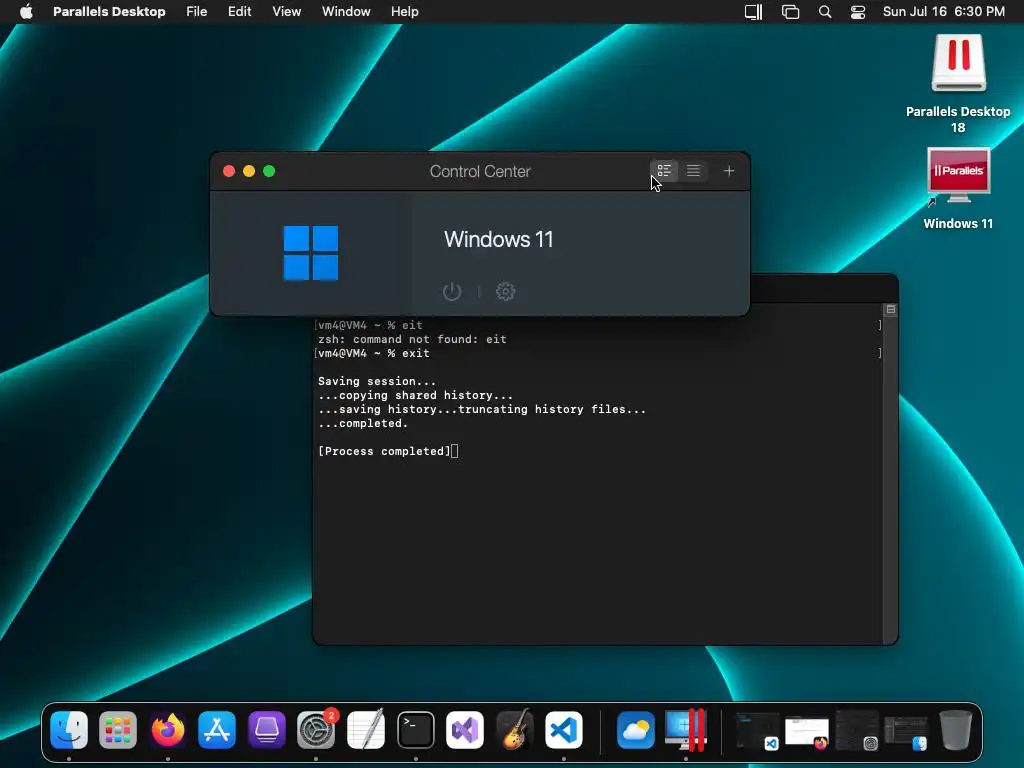Click Terminal window split pane button
This screenshot has width=1024, height=768.
click(x=891, y=310)
